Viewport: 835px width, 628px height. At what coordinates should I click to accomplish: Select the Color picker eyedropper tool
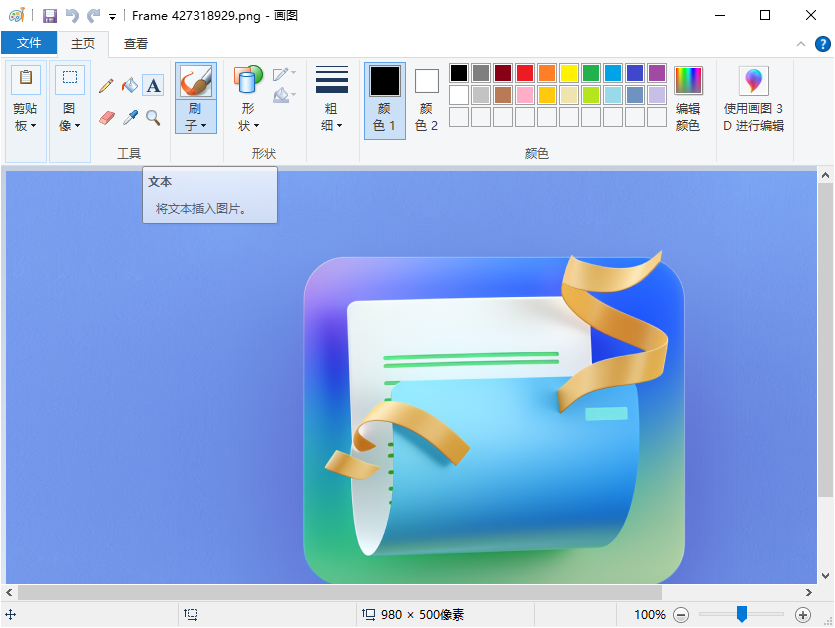(x=130, y=118)
